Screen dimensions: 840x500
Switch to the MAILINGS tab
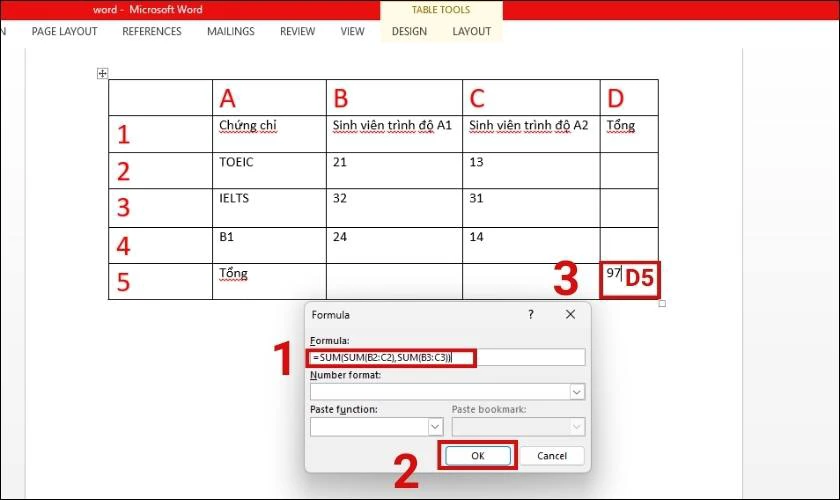click(x=230, y=32)
